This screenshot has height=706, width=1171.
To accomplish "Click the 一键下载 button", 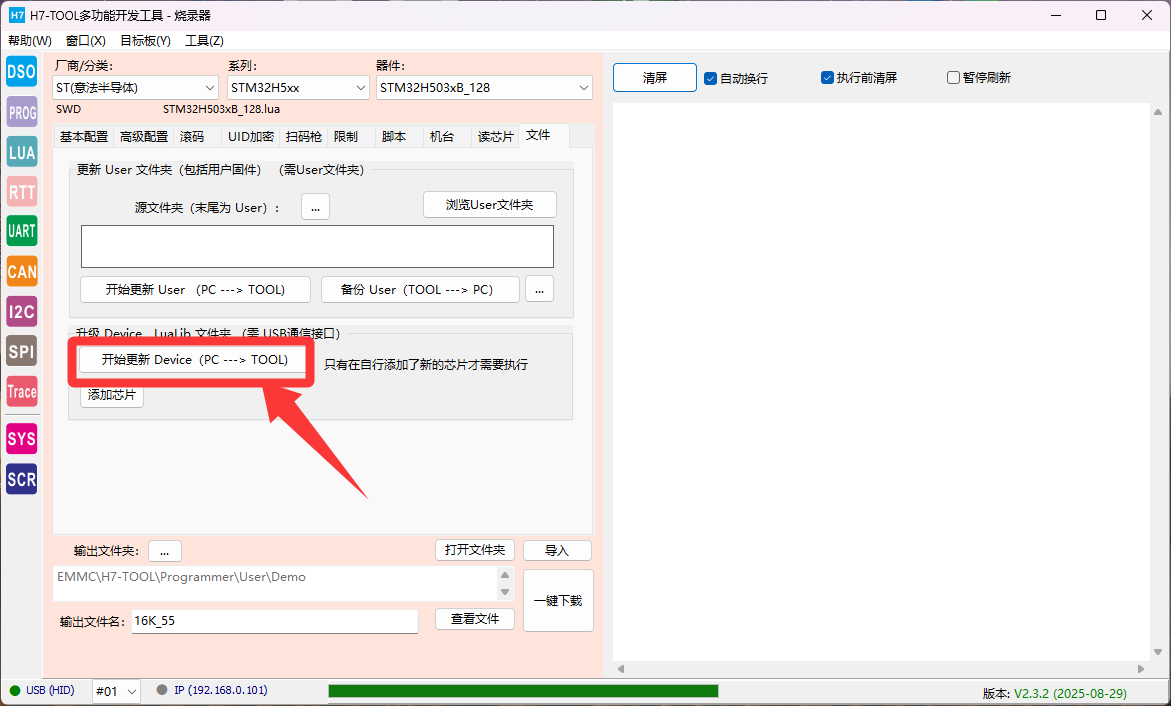I will coord(558,601).
